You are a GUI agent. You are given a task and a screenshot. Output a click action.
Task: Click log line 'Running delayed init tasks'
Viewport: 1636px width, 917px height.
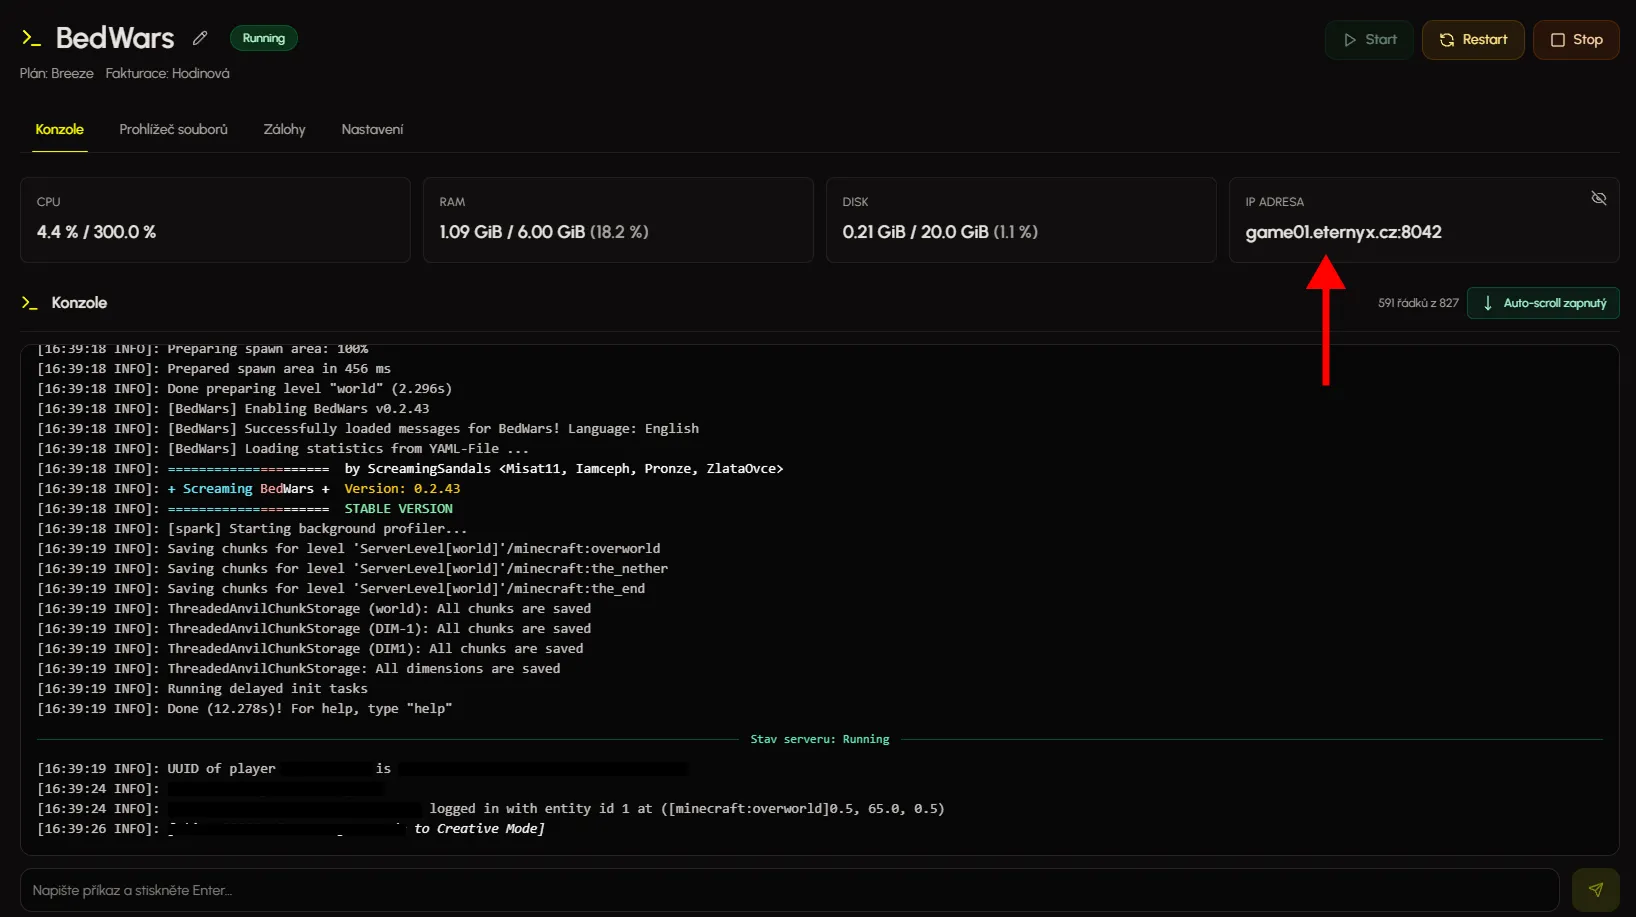coord(202,689)
